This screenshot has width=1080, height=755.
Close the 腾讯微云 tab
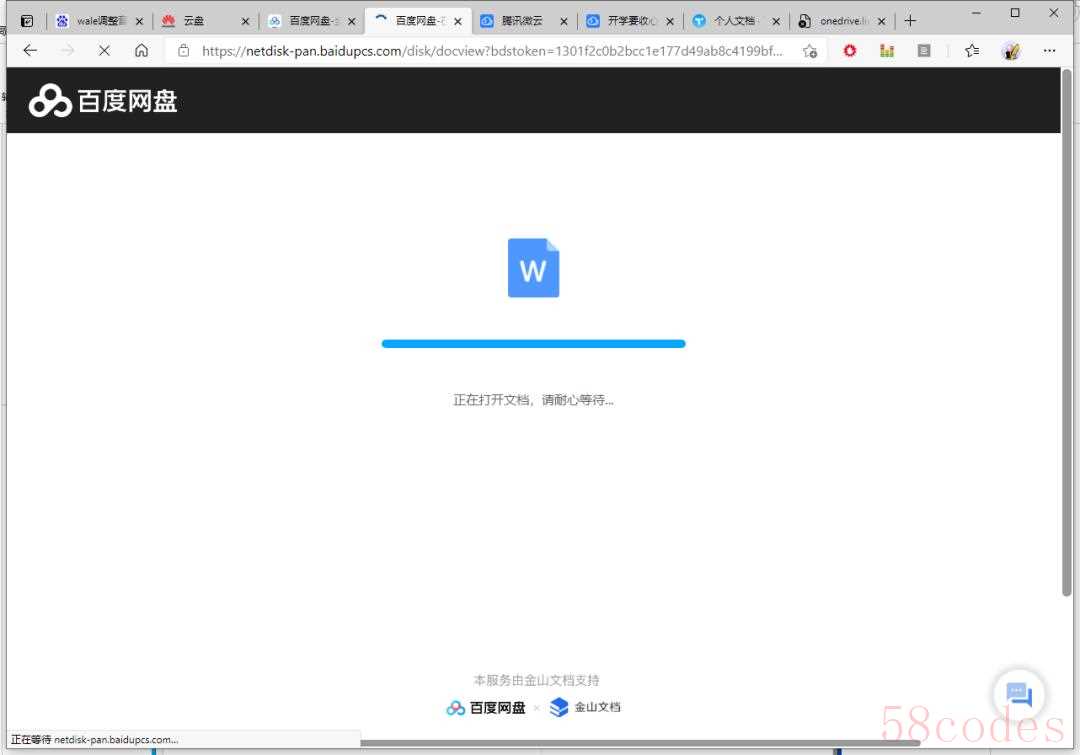(x=563, y=21)
